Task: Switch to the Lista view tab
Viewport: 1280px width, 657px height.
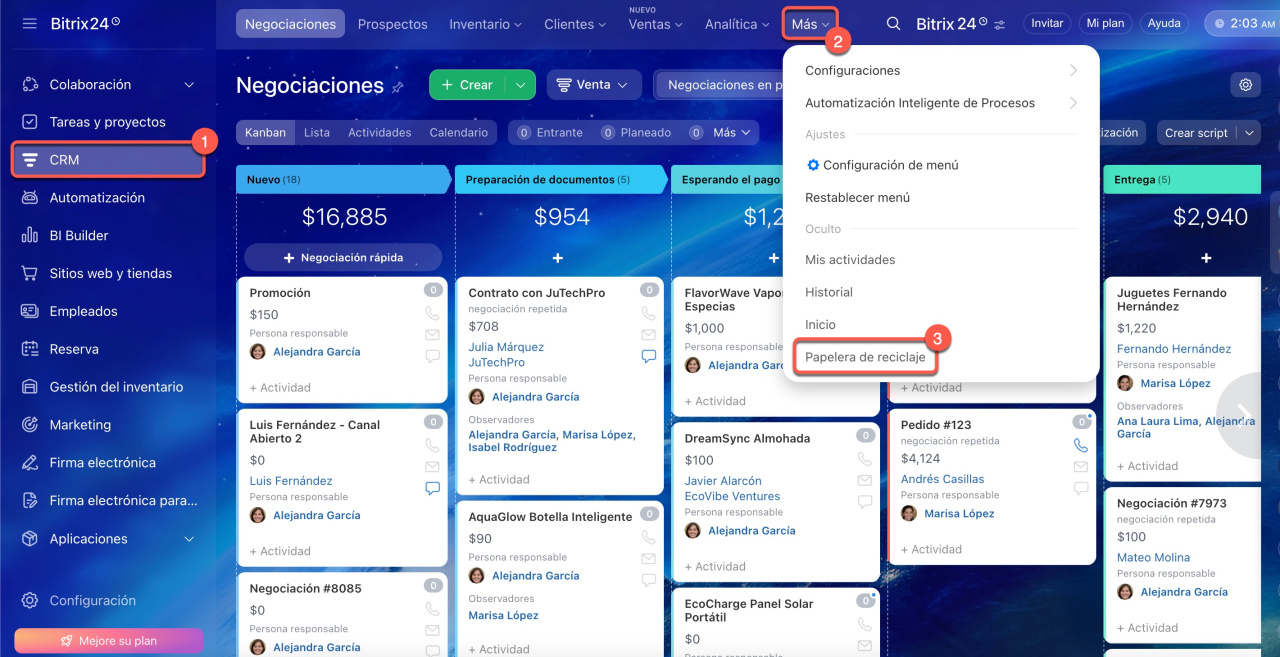Action: [x=316, y=133]
